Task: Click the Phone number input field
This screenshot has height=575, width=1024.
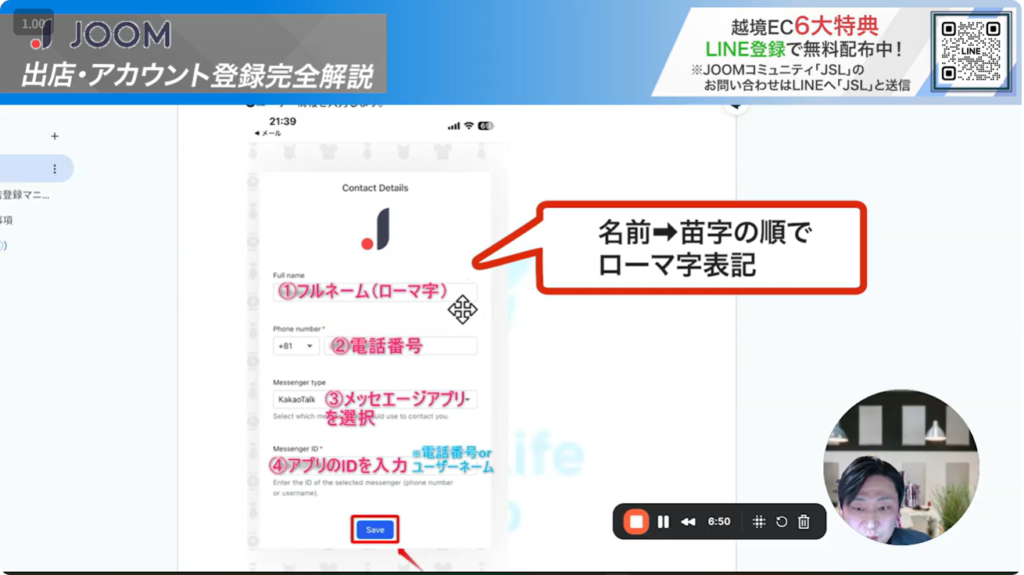Action: click(400, 346)
